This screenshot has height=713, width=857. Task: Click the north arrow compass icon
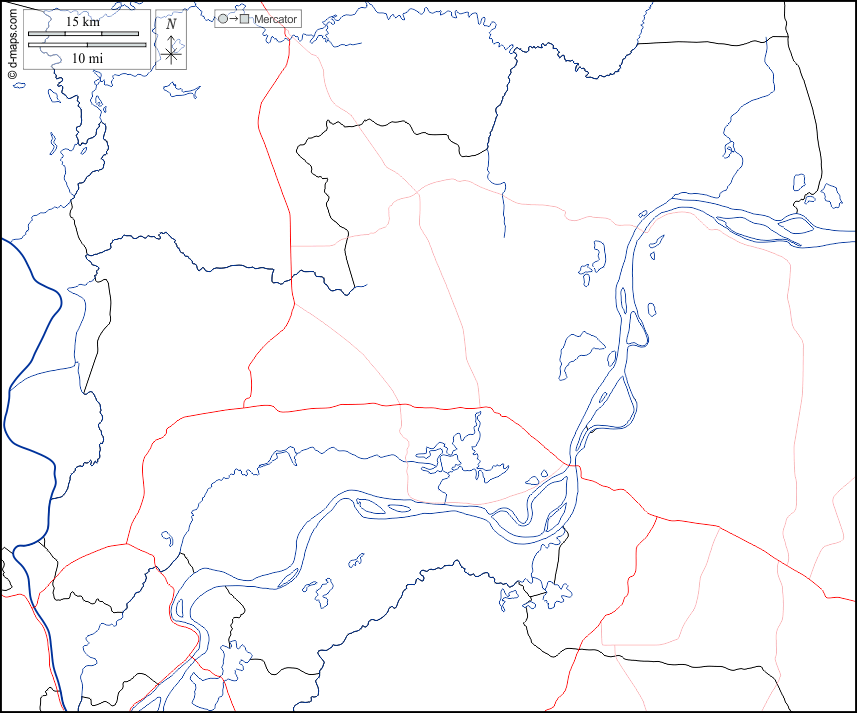pyautogui.click(x=171, y=40)
